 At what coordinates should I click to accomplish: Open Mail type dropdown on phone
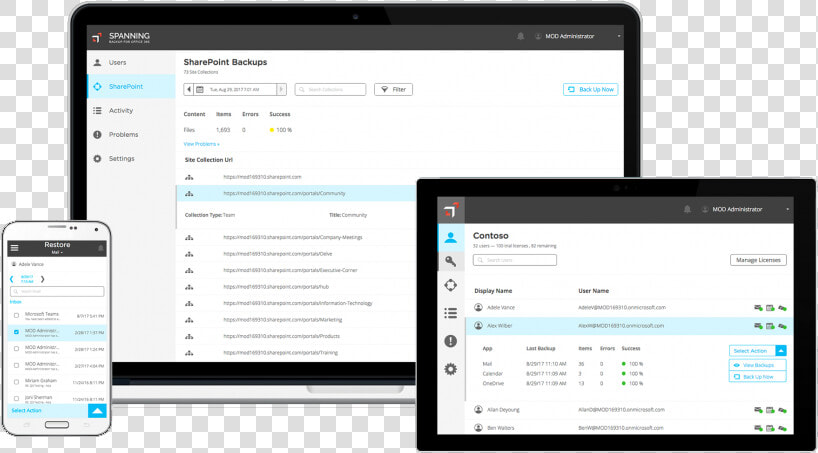click(x=57, y=253)
